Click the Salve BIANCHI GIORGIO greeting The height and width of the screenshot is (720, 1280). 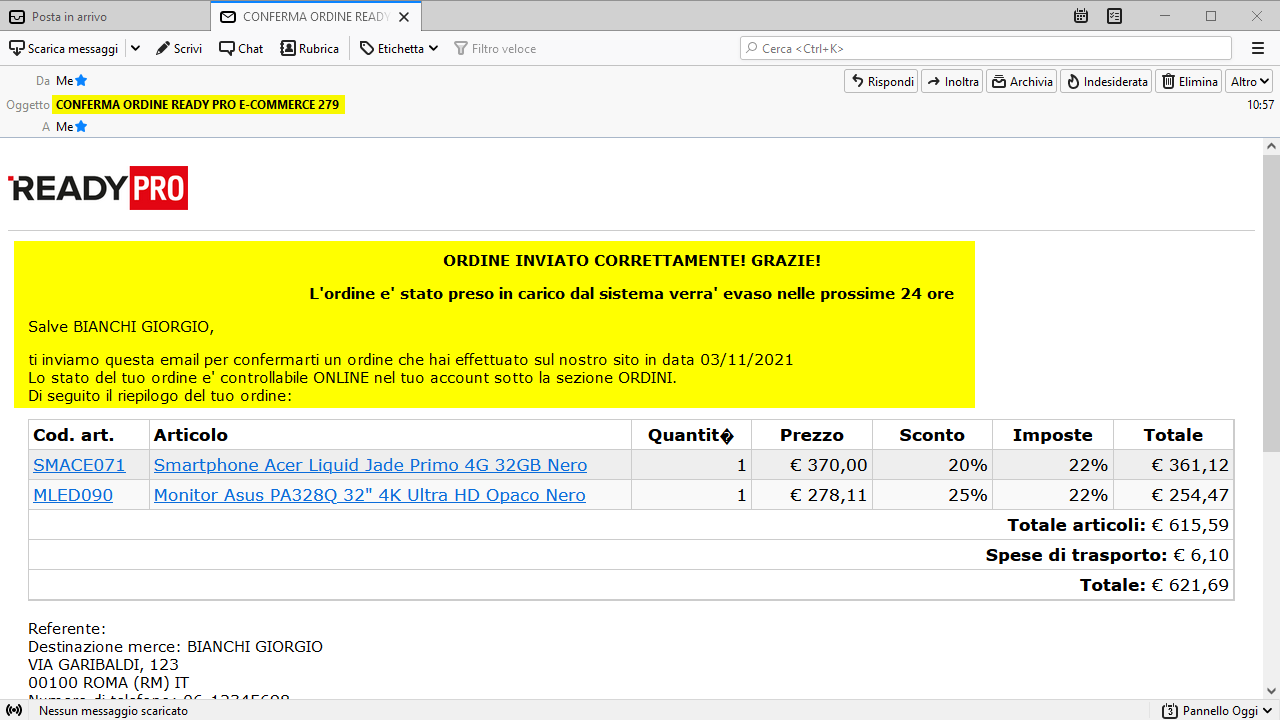(121, 327)
